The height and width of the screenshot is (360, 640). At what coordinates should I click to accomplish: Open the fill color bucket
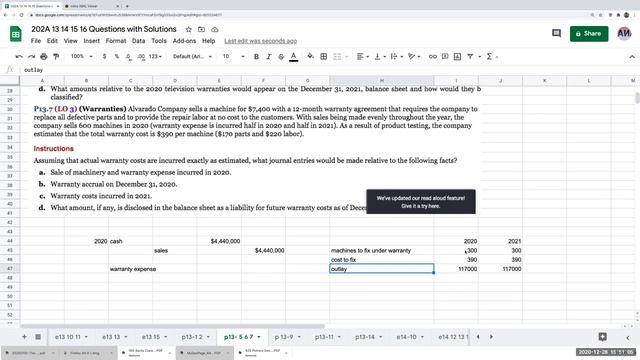(x=311, y=56)
